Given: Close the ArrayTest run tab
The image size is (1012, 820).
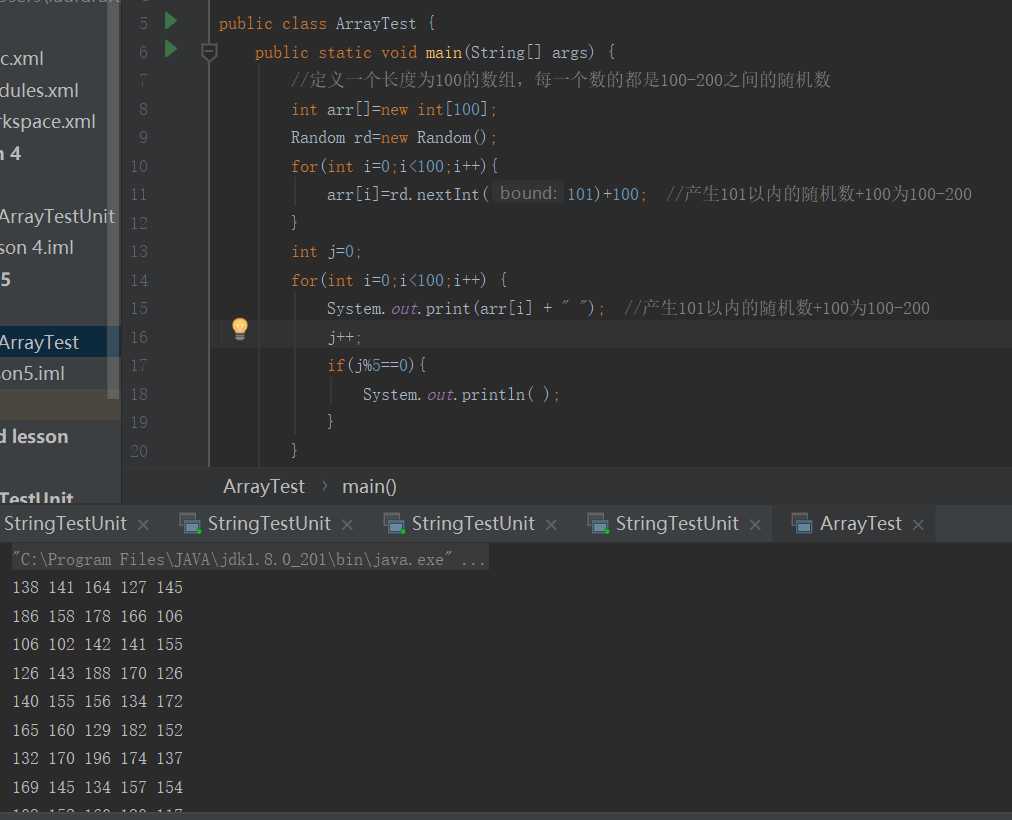Looking at the screenshot, I should point(918,525).
